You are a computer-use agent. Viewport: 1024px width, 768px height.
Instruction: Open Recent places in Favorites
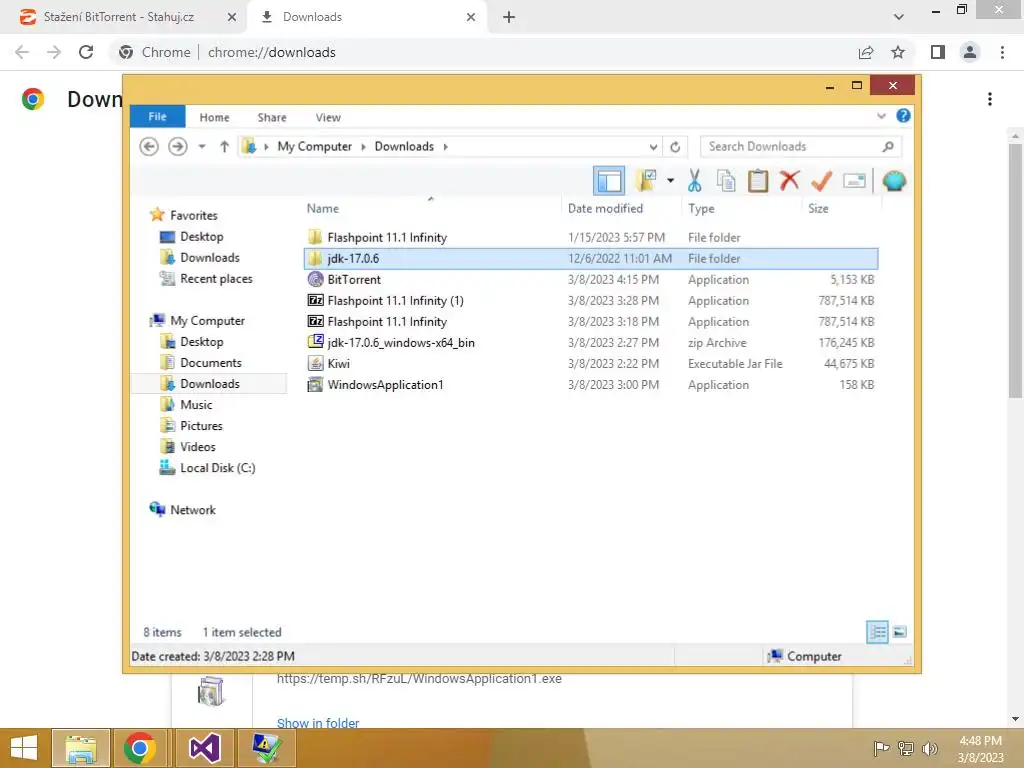[x=216, y=278]
